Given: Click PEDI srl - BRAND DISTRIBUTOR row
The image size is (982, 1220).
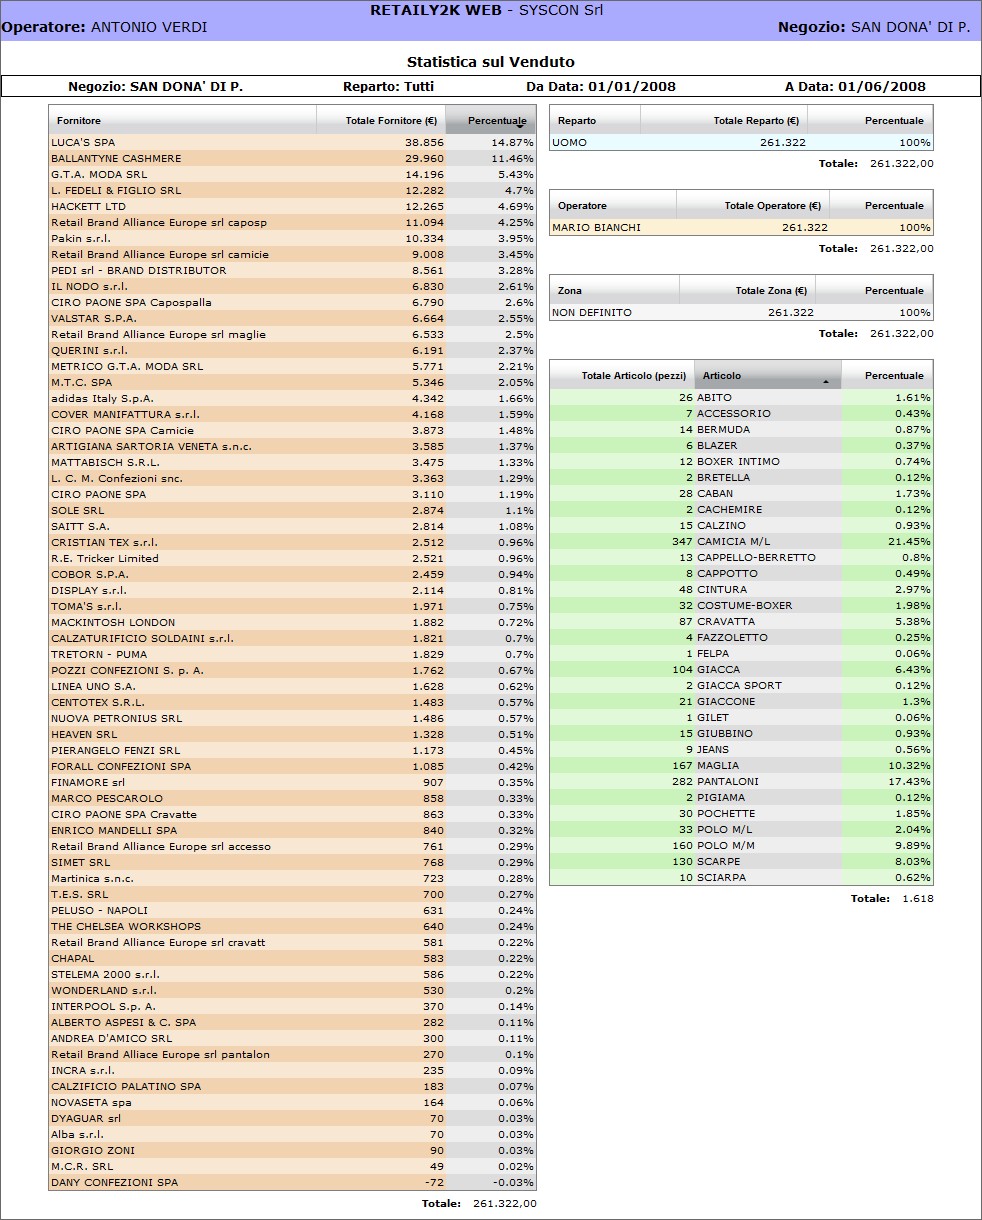Looking at the screenshot, I should click(x=293, y=271).
